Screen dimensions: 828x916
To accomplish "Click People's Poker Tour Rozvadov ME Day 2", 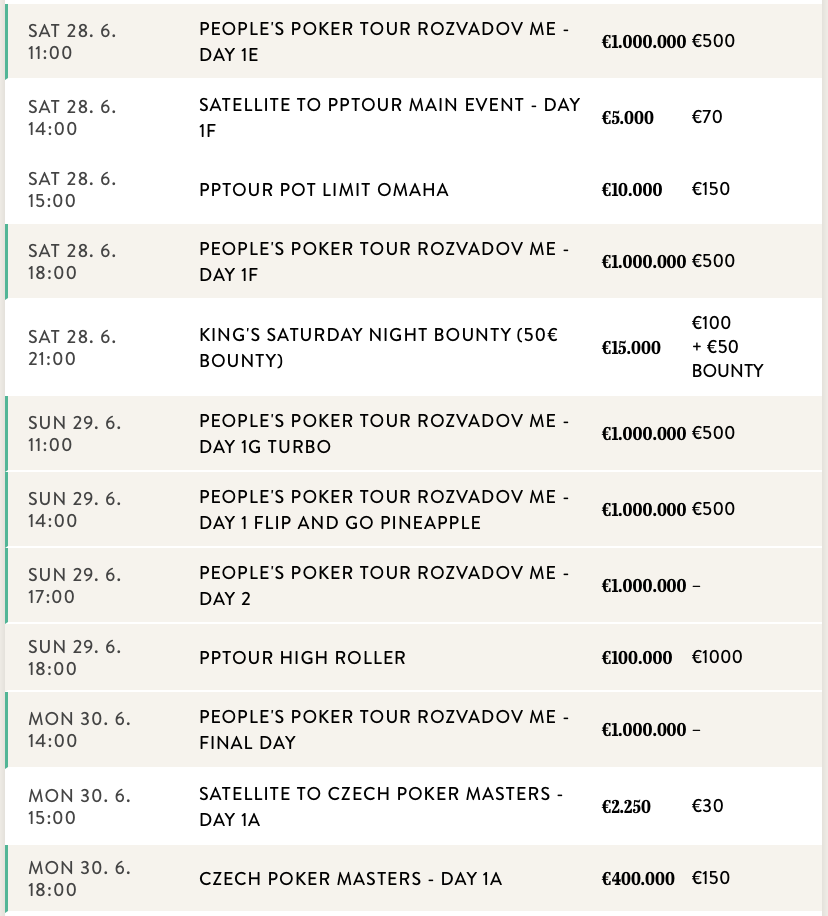I will 384,586.
